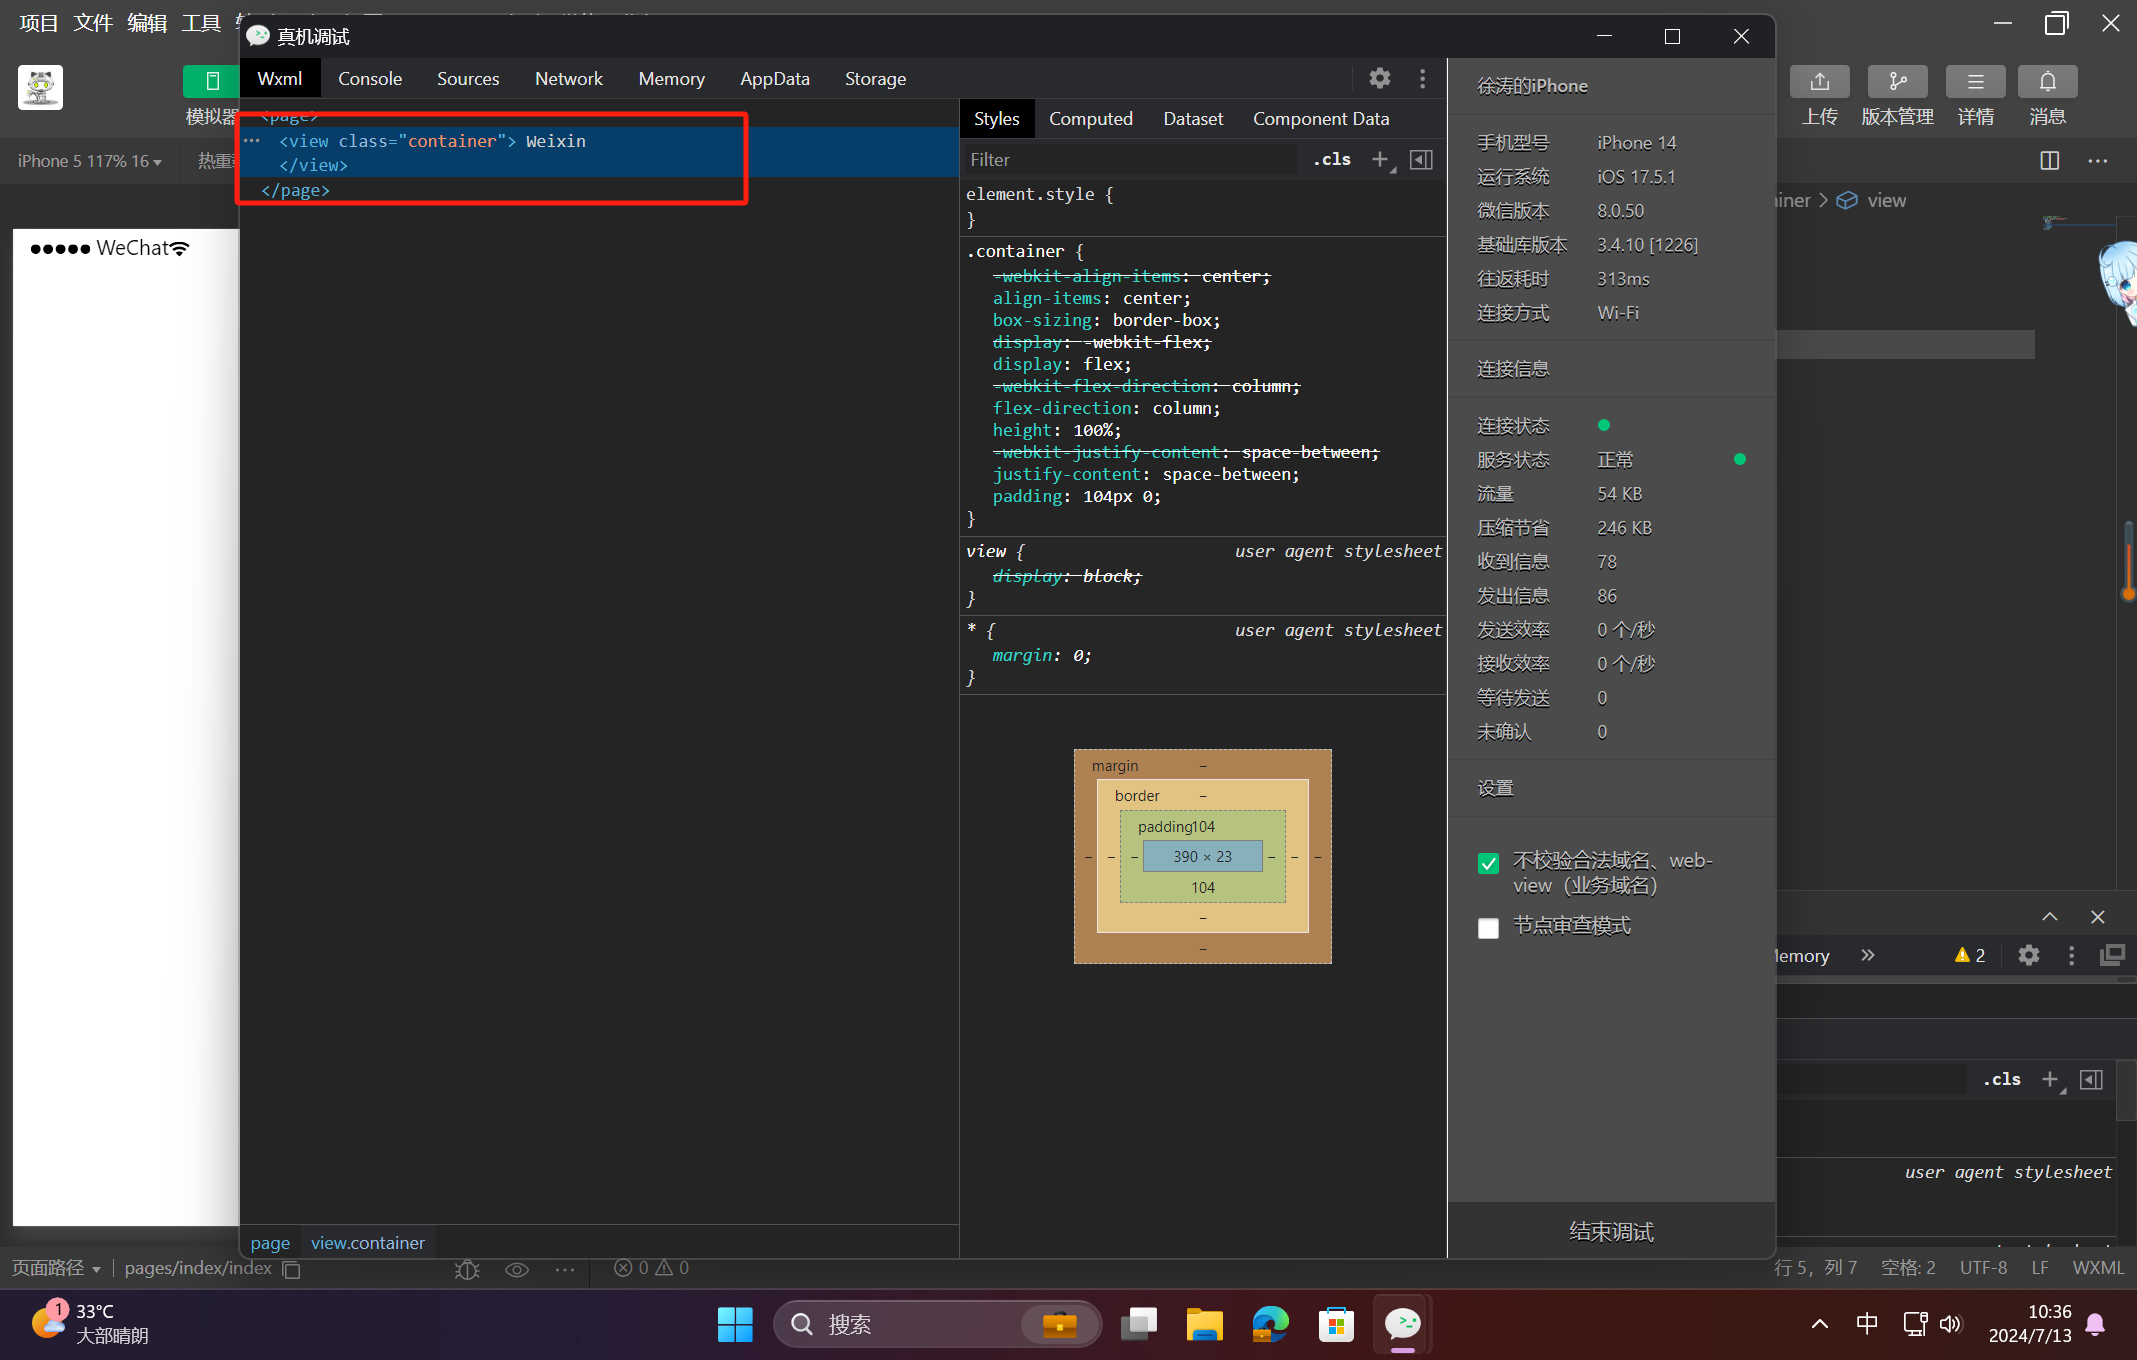
Task: Toggle the .cls element classes button
Action: pyautogui.click(x=1332, y=159)
